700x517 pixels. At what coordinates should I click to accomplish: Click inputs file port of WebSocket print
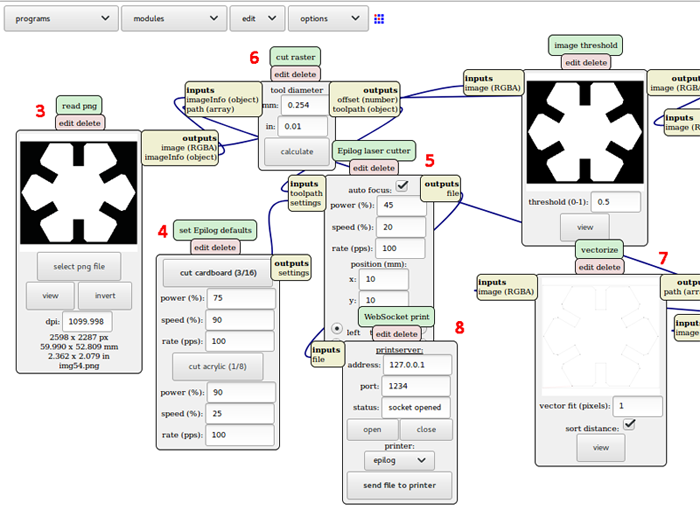pos(326,354)
